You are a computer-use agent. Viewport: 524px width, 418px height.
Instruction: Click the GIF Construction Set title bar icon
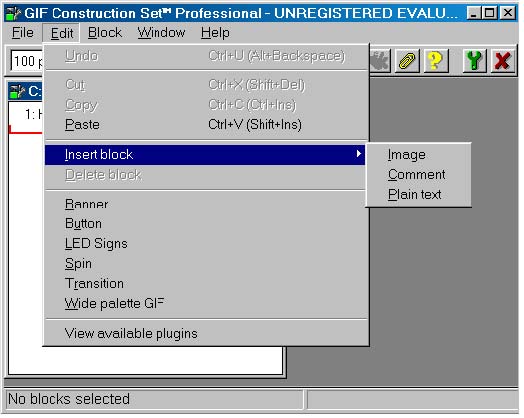pos(13,14)
